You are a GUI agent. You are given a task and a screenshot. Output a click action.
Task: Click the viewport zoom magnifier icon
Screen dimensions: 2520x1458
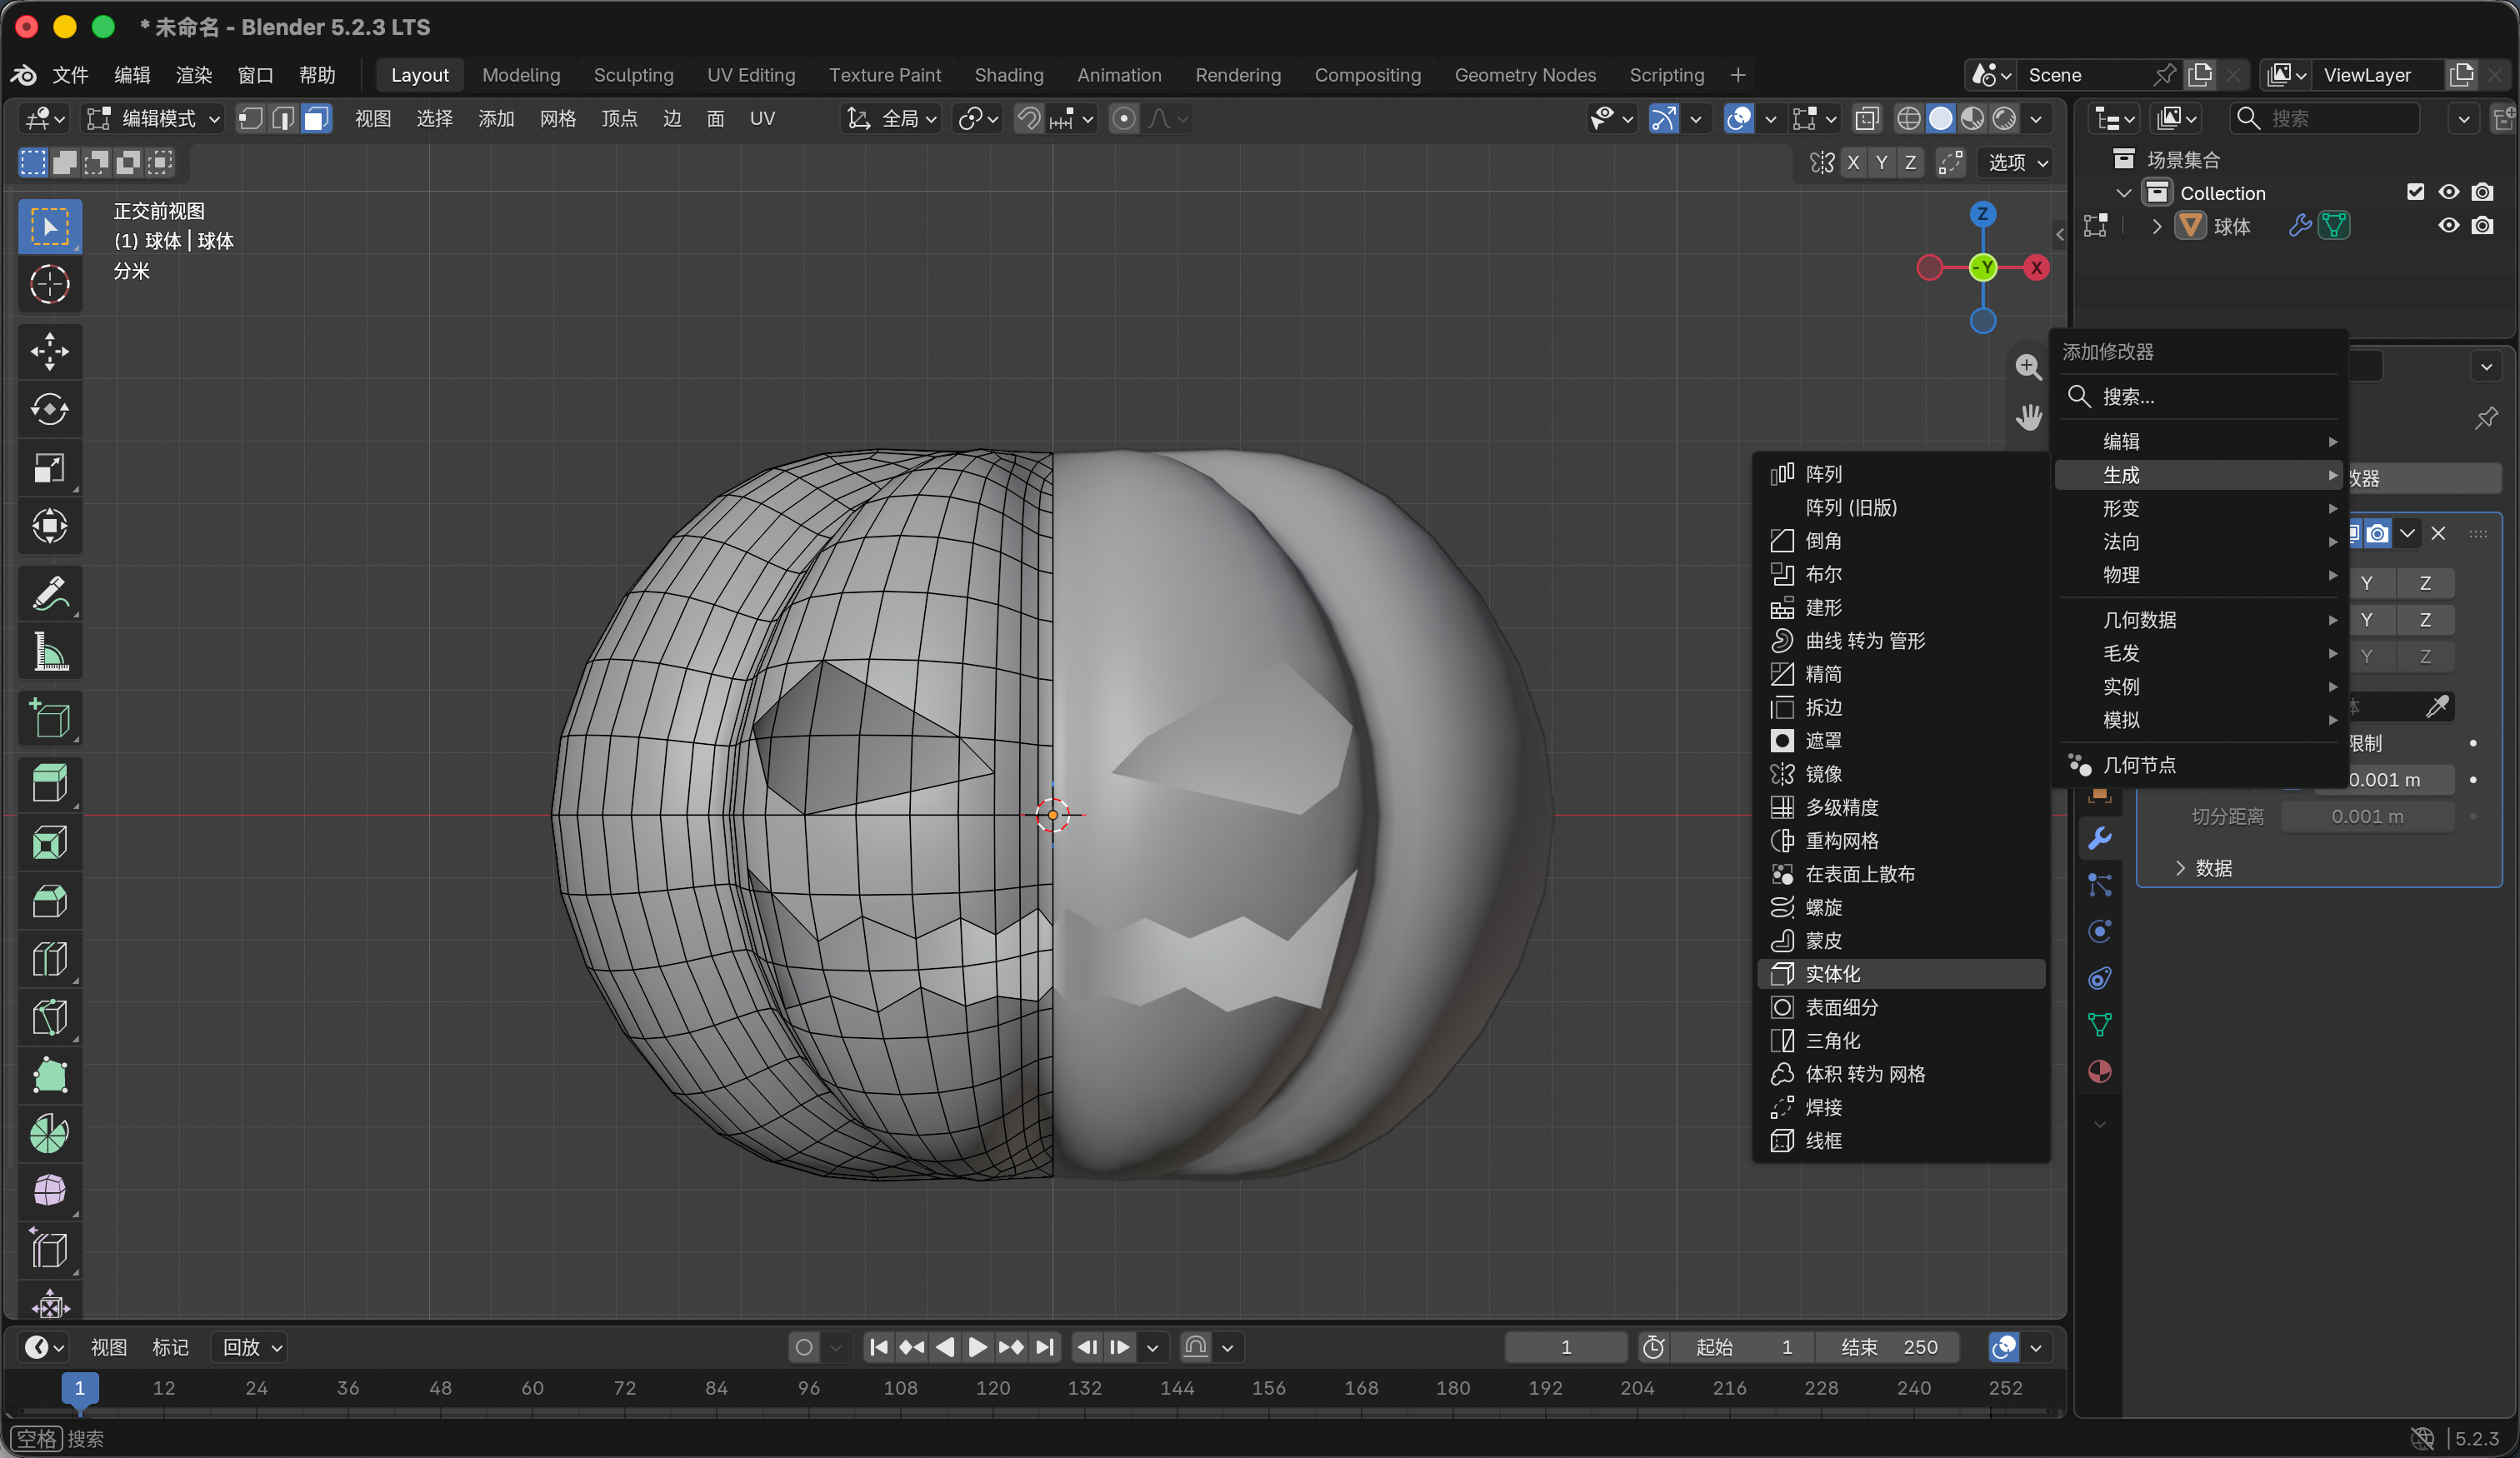(x=2028, y=367)
